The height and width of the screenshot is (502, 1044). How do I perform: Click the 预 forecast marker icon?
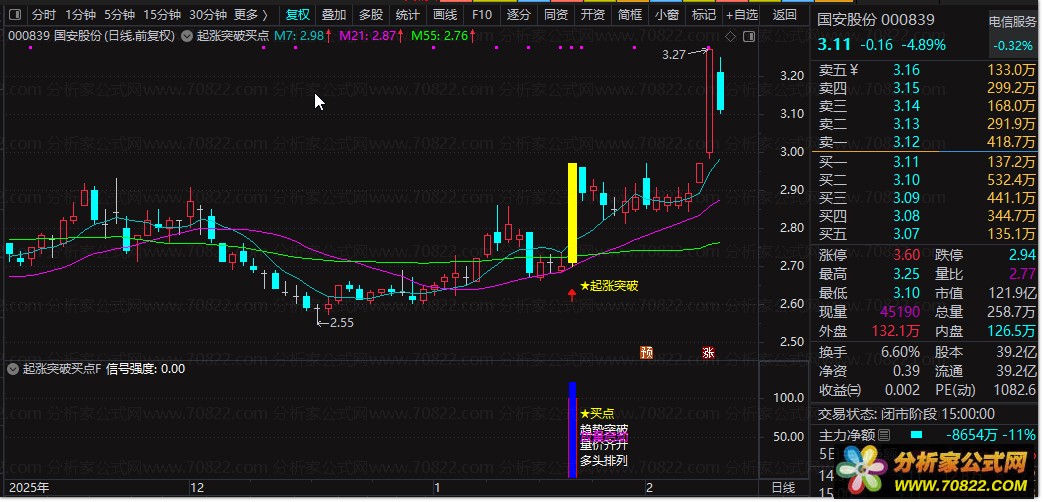pyautogui.click(x=647, y=352)
